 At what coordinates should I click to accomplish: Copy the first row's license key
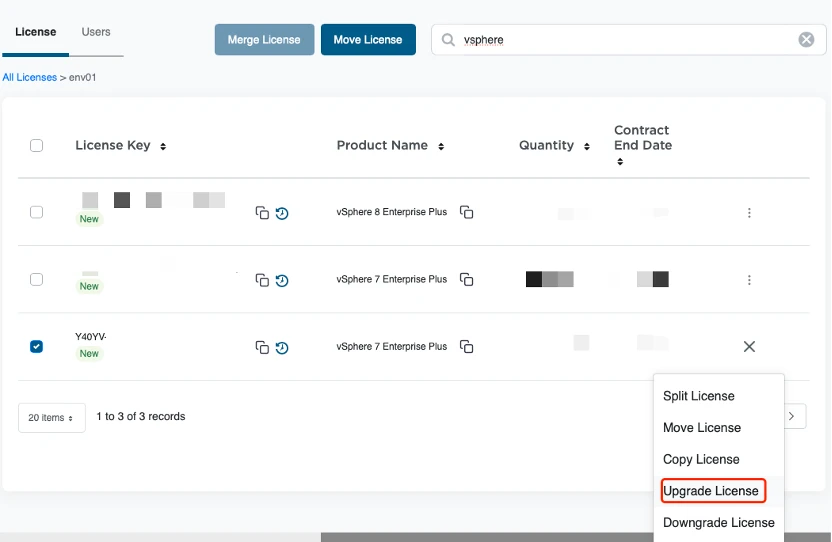tap(262, 212)
